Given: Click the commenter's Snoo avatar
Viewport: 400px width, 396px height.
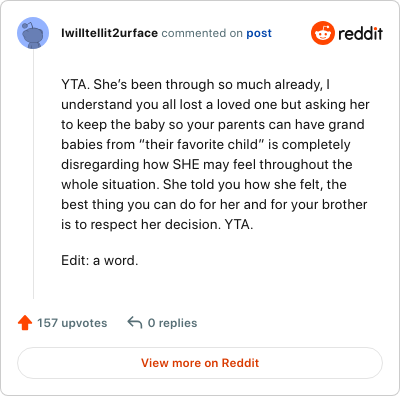Looking at the screenshot, I should coord(33,33).
